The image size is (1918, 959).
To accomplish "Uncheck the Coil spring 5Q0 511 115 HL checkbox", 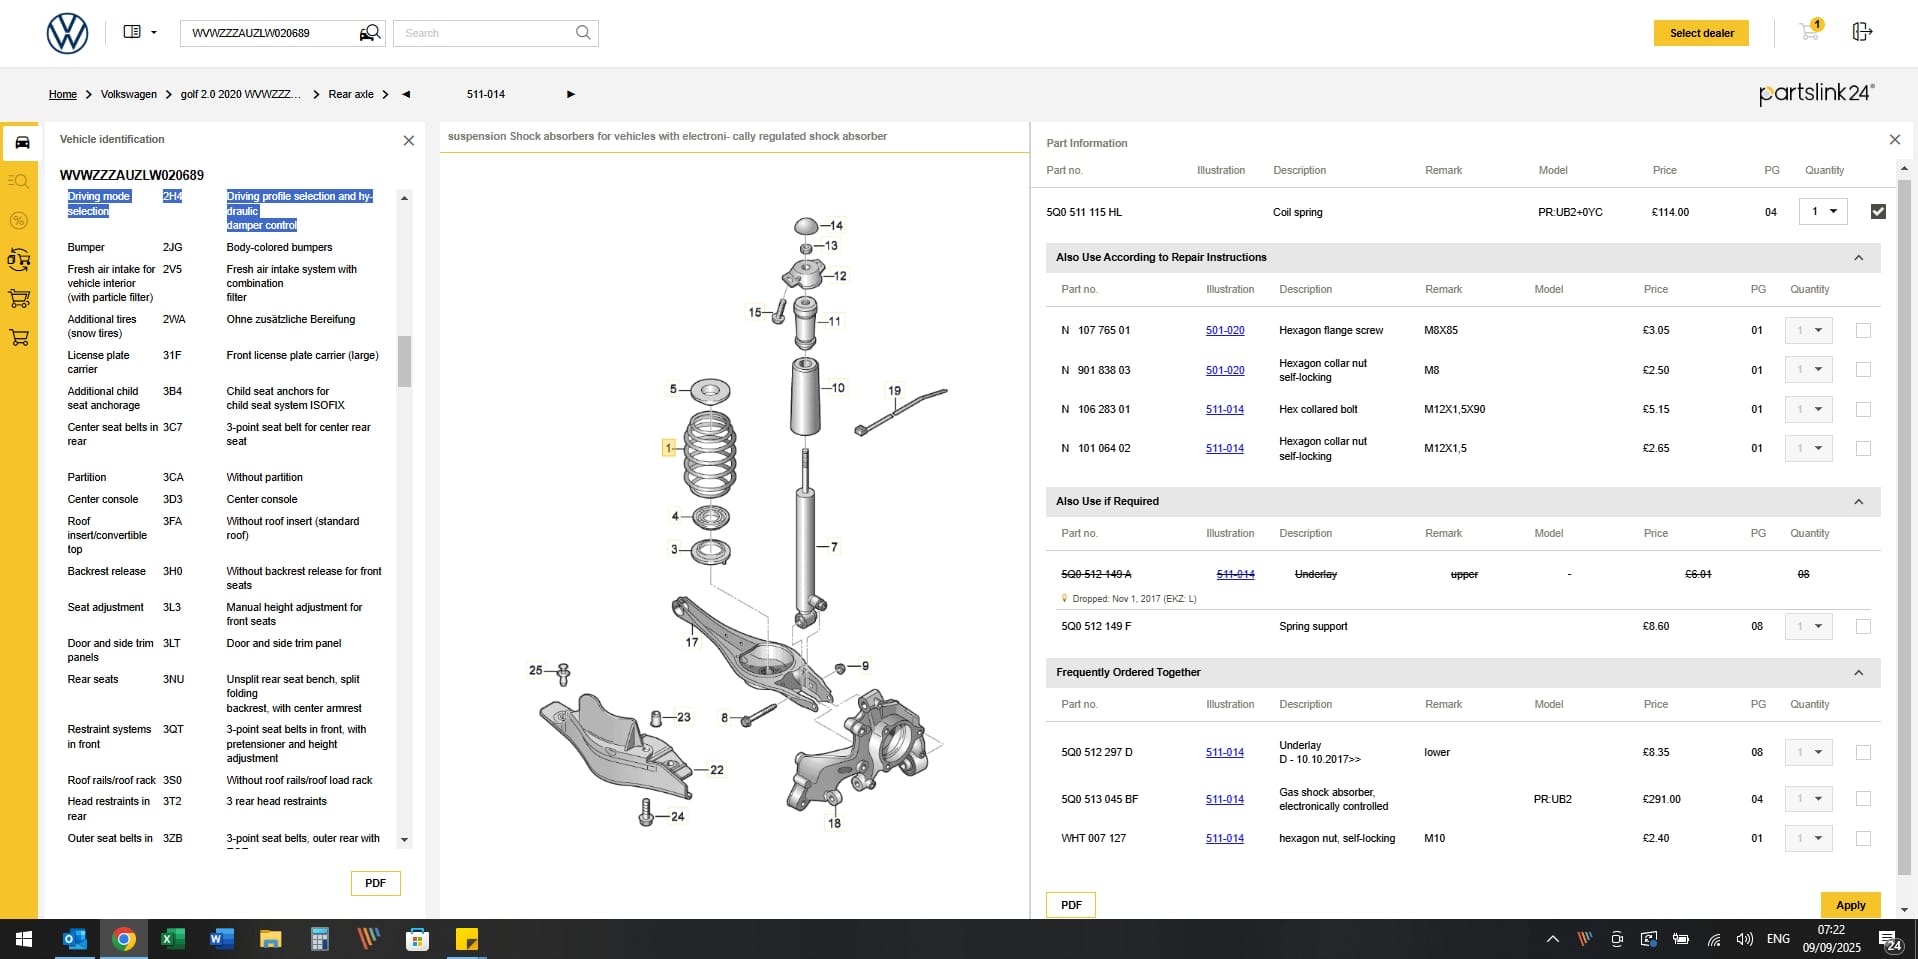I will 1877,212.
